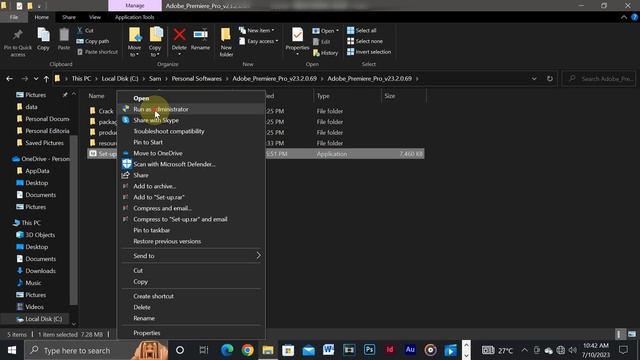
Task: Open recent locations dropdown arrow
Action: (36, 78)
